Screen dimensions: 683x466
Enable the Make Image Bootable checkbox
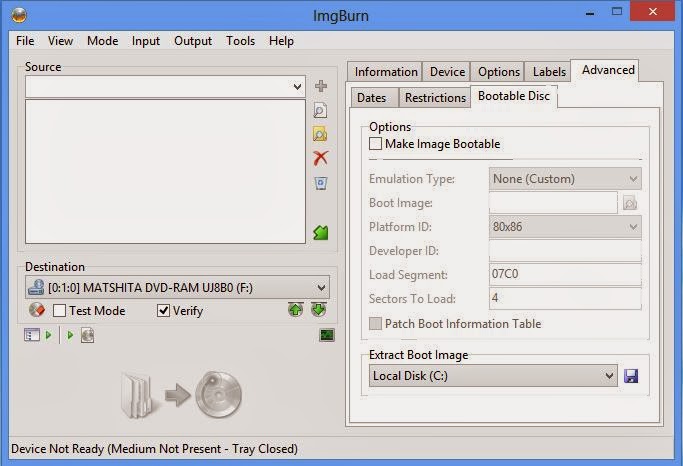[375, 144]
